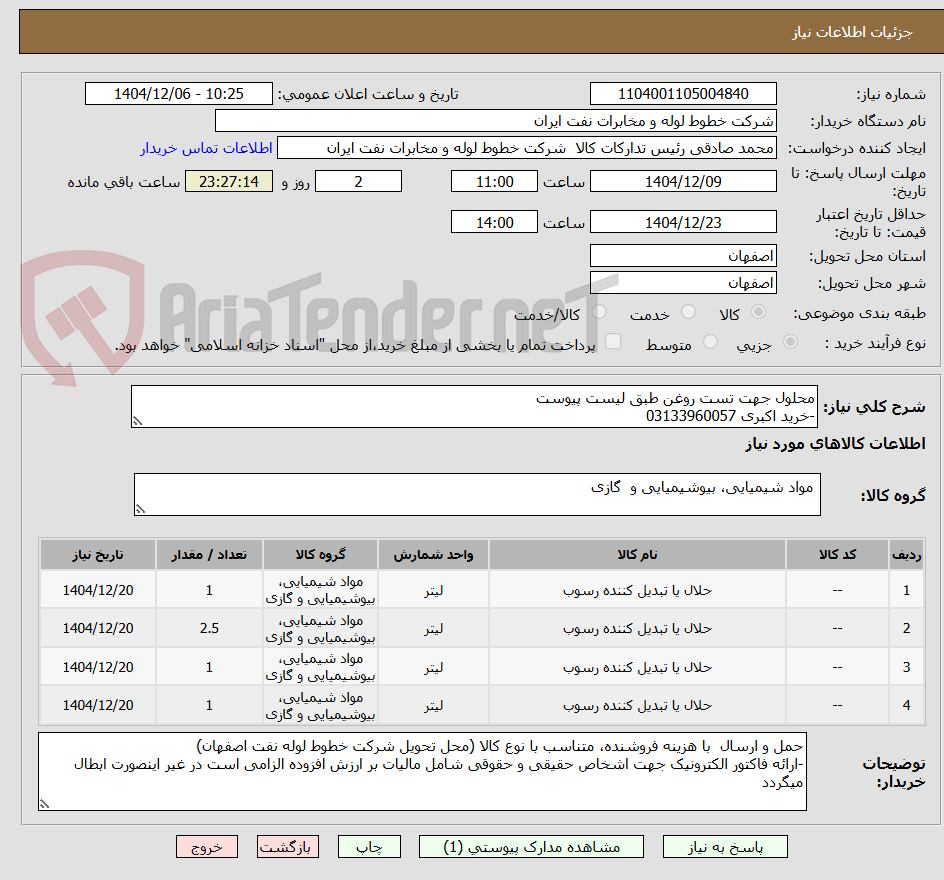Click the remaining time countdown 23:27:14
Image resolution: width=944 pixels, height=880 pixels.
tap(229, 181)
